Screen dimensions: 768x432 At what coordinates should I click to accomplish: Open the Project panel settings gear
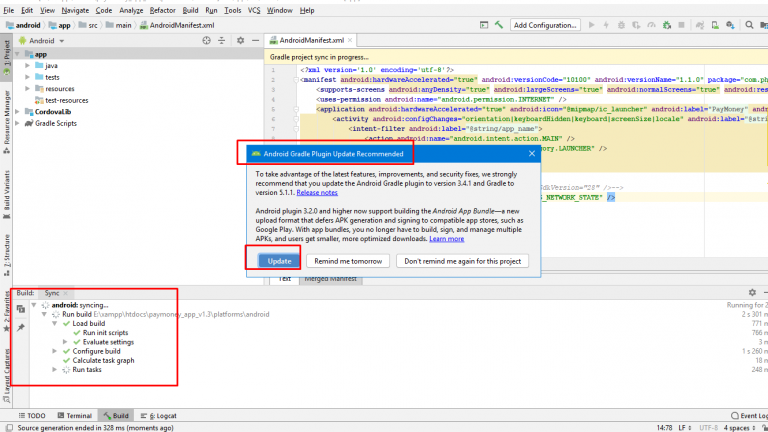click(x=240, y=41)
